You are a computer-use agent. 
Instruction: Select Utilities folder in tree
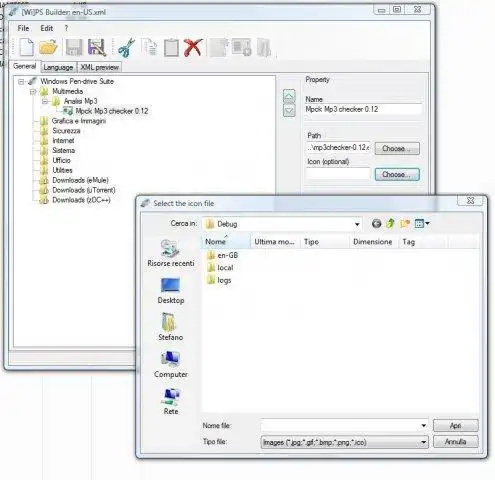pyautogui.click(x=62, y=170)
